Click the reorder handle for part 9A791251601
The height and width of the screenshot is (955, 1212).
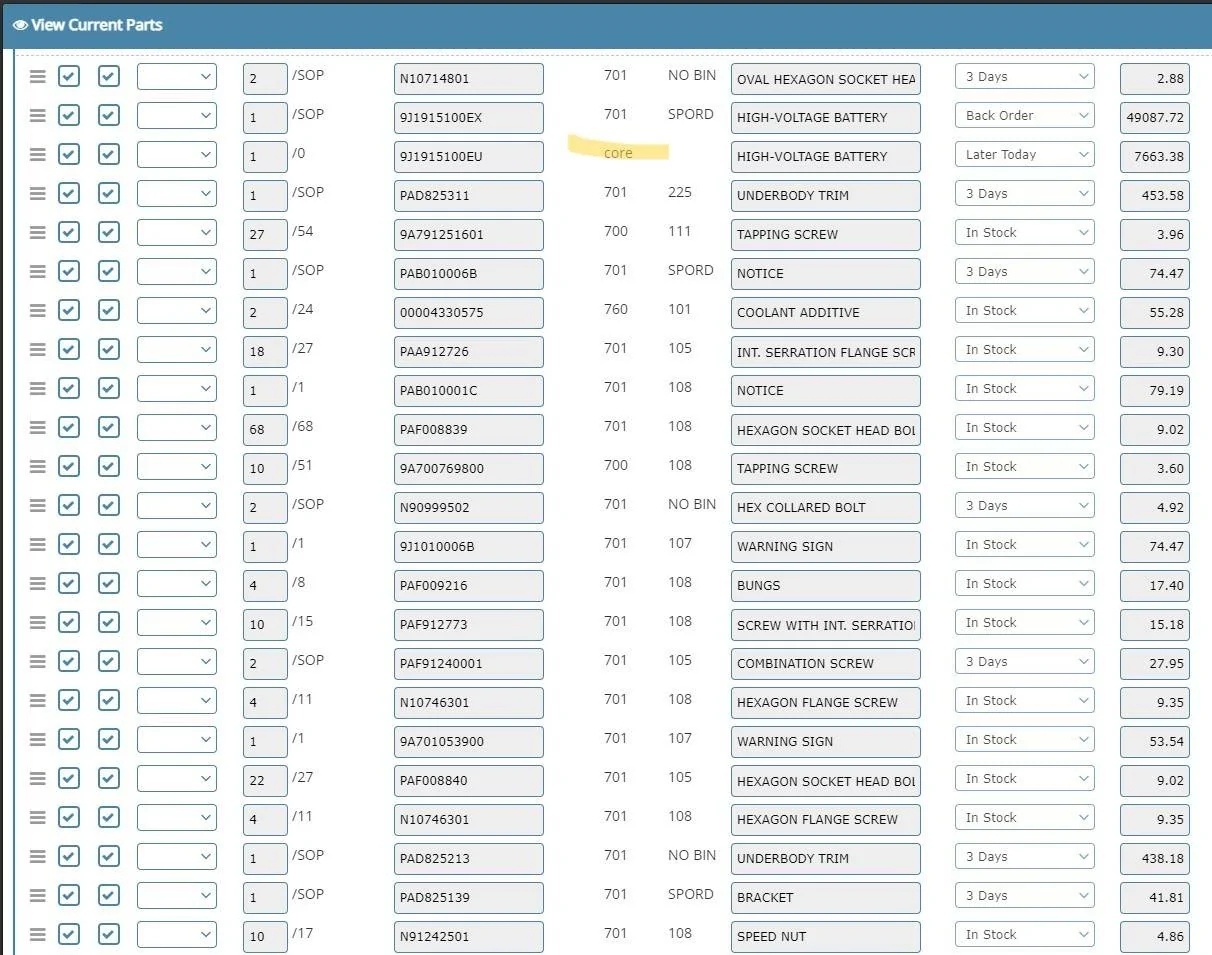pyautogui.click(x=38, y=233)
